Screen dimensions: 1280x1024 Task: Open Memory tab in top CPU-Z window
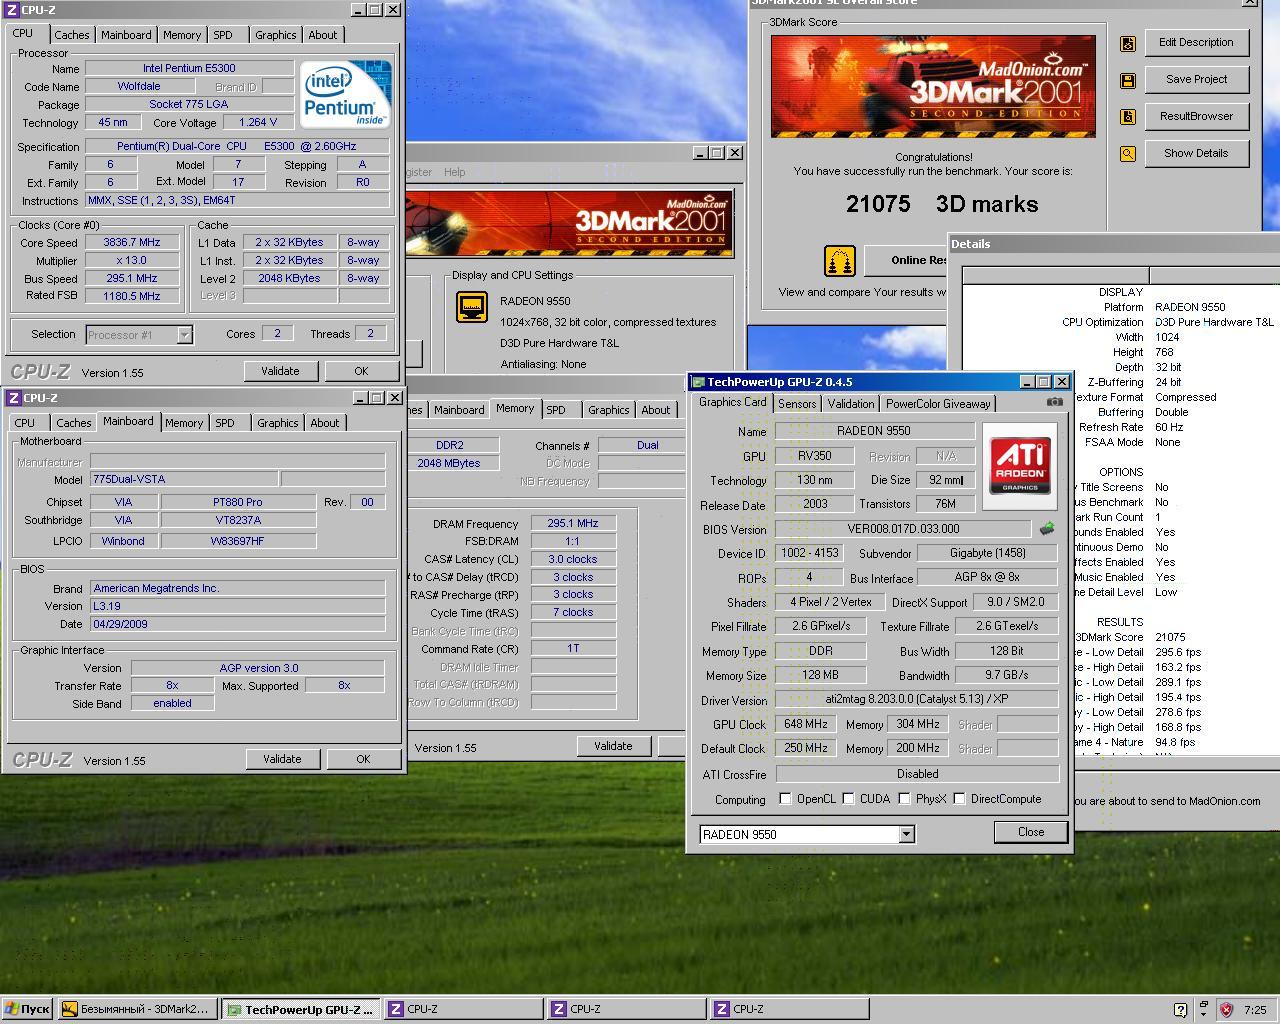(x=182, y=35)
